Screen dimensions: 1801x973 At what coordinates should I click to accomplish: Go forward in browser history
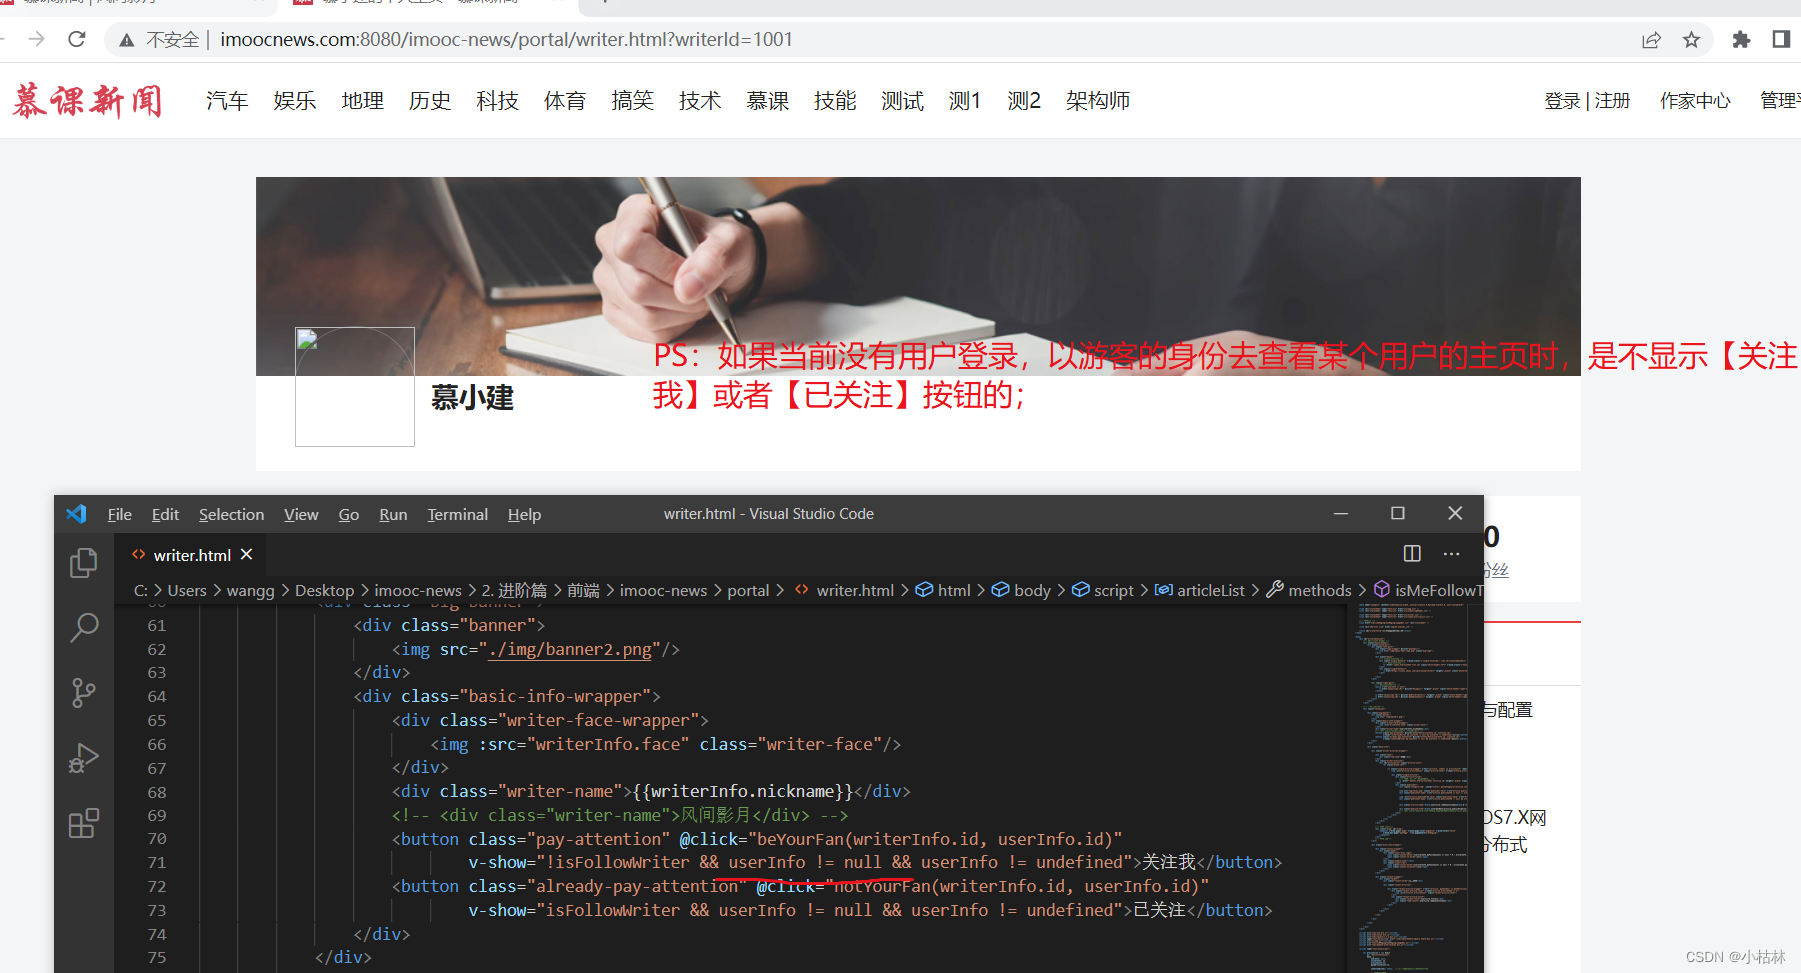tap(37, 39)
